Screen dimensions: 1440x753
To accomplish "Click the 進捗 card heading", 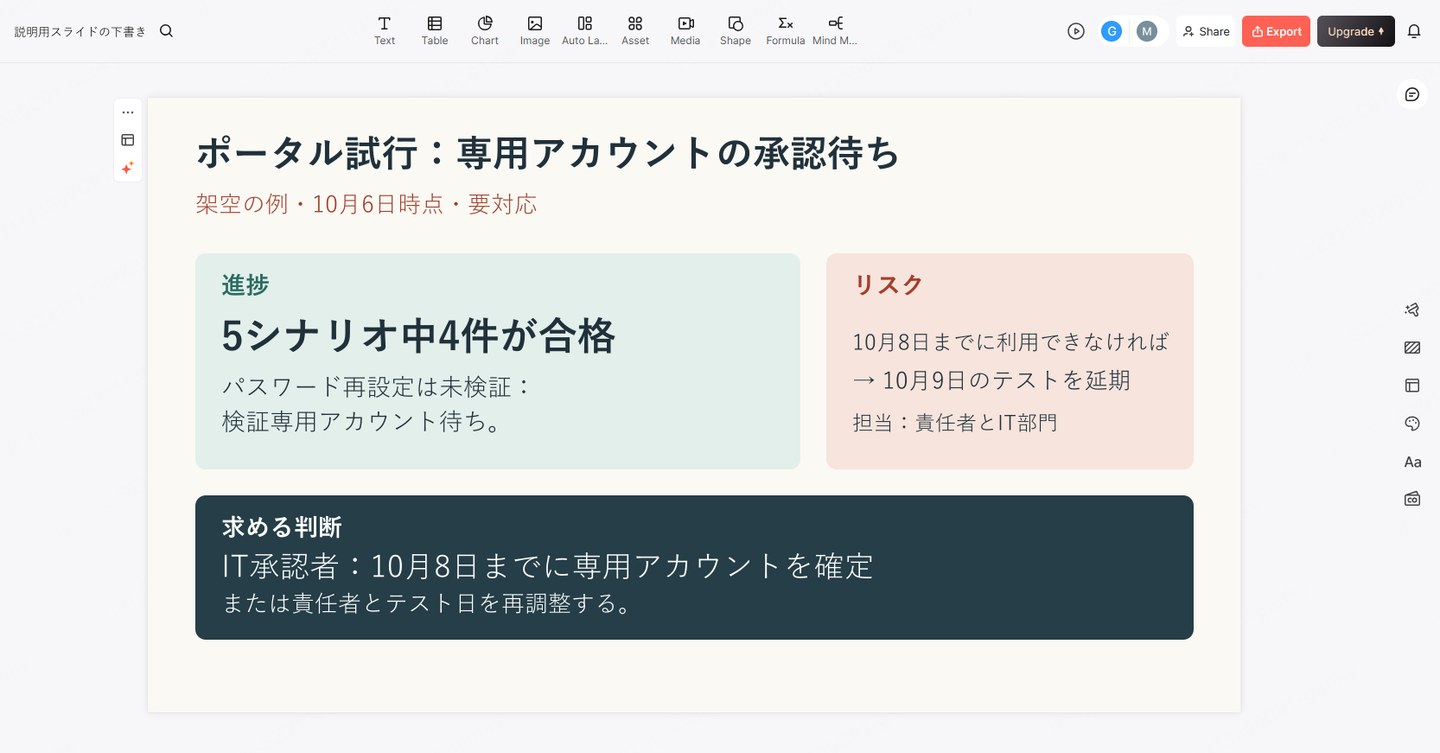I will tap(246, 285).
